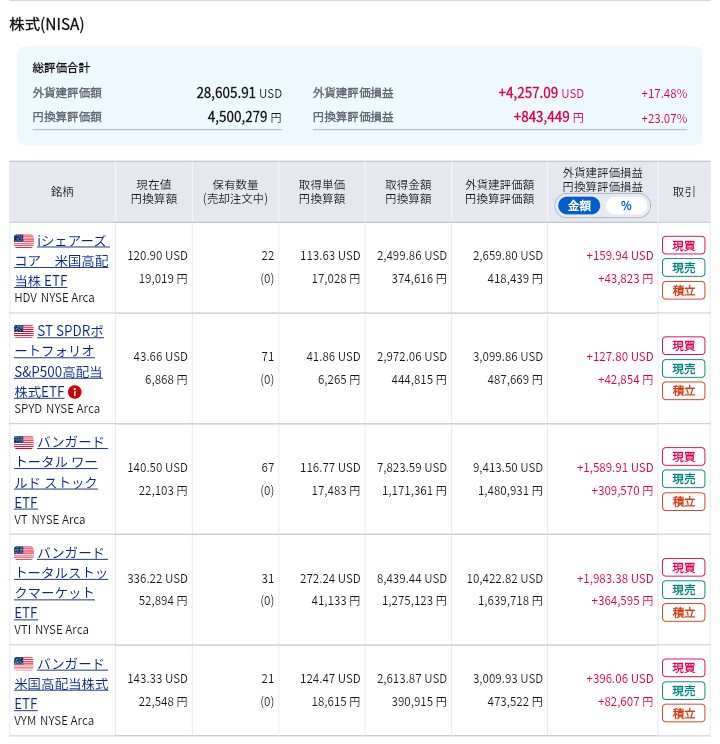The width and height of the screenshot is (720, 744).
Task: Click the red alert icon beside SPYD name
Action: 75,392
